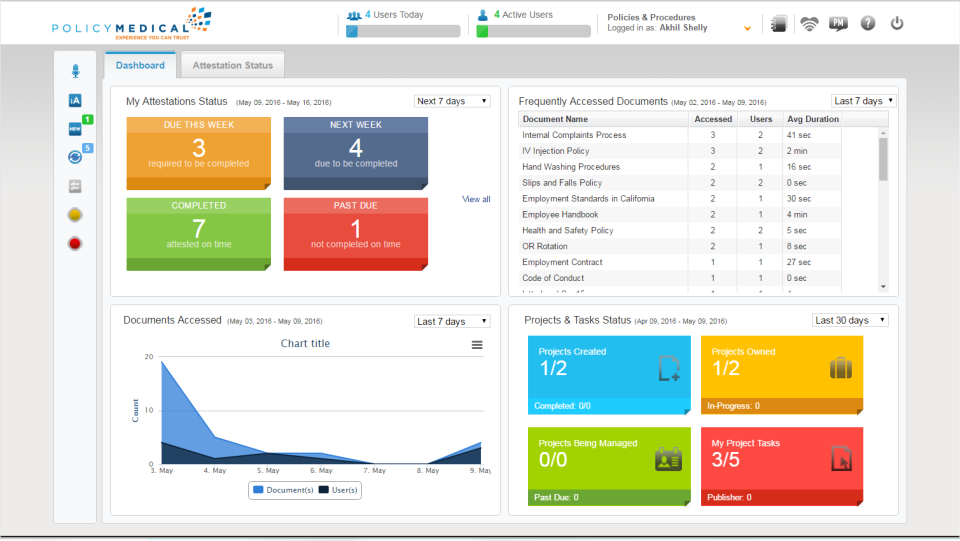Open the 'Next 7 days' attestations dropdown
960x541 pixels.
pos(452,101)
